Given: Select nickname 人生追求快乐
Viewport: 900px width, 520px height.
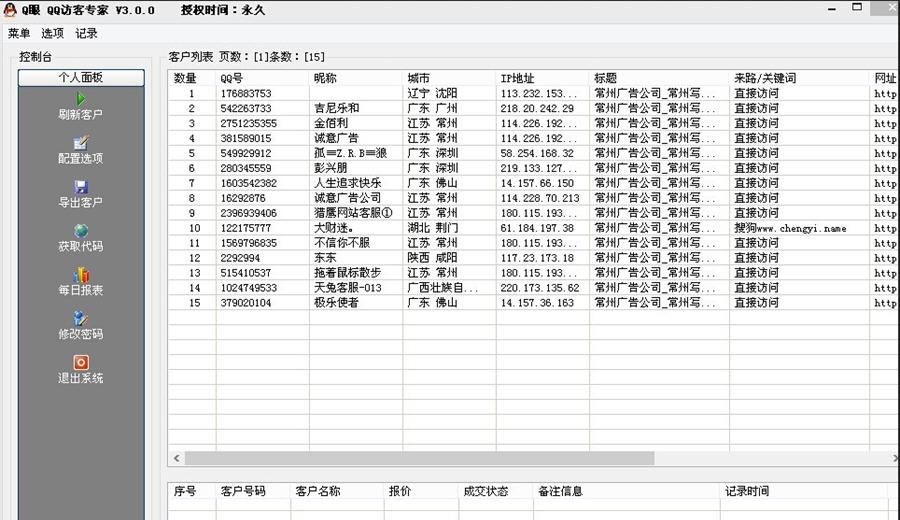Looking at the screenshot, I should pos(347,183).
